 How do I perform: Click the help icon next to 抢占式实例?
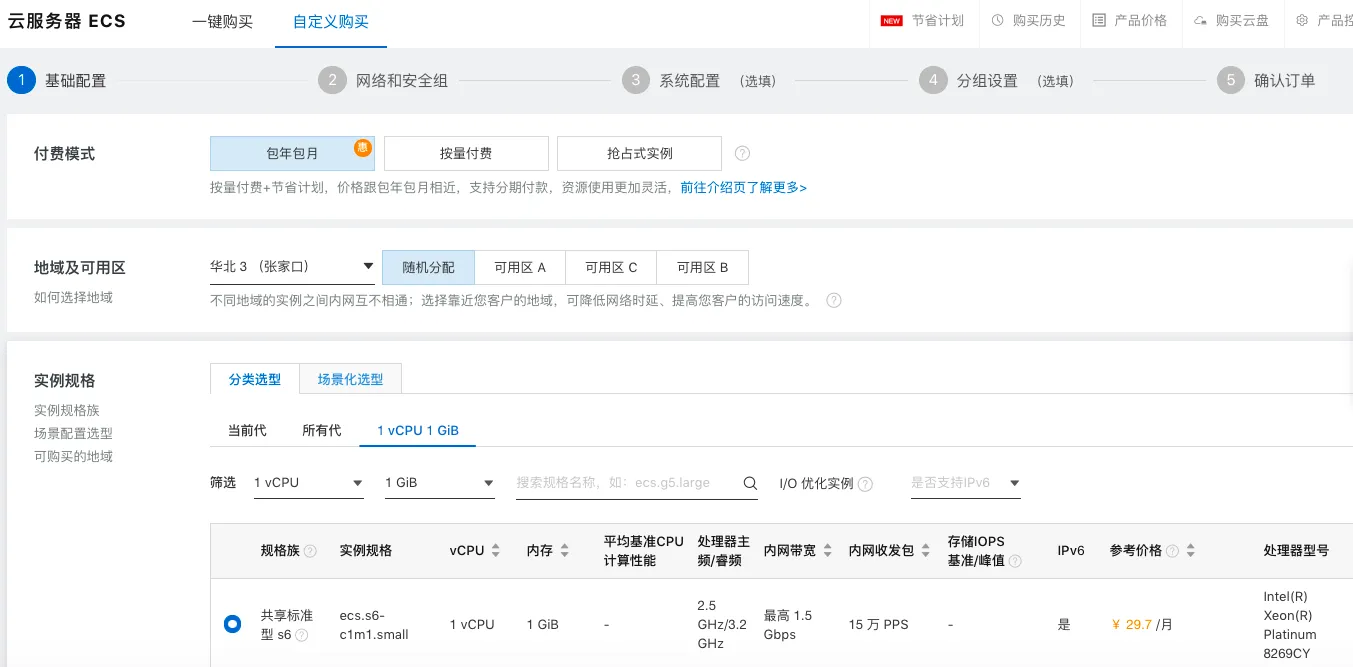coord(740,153)
